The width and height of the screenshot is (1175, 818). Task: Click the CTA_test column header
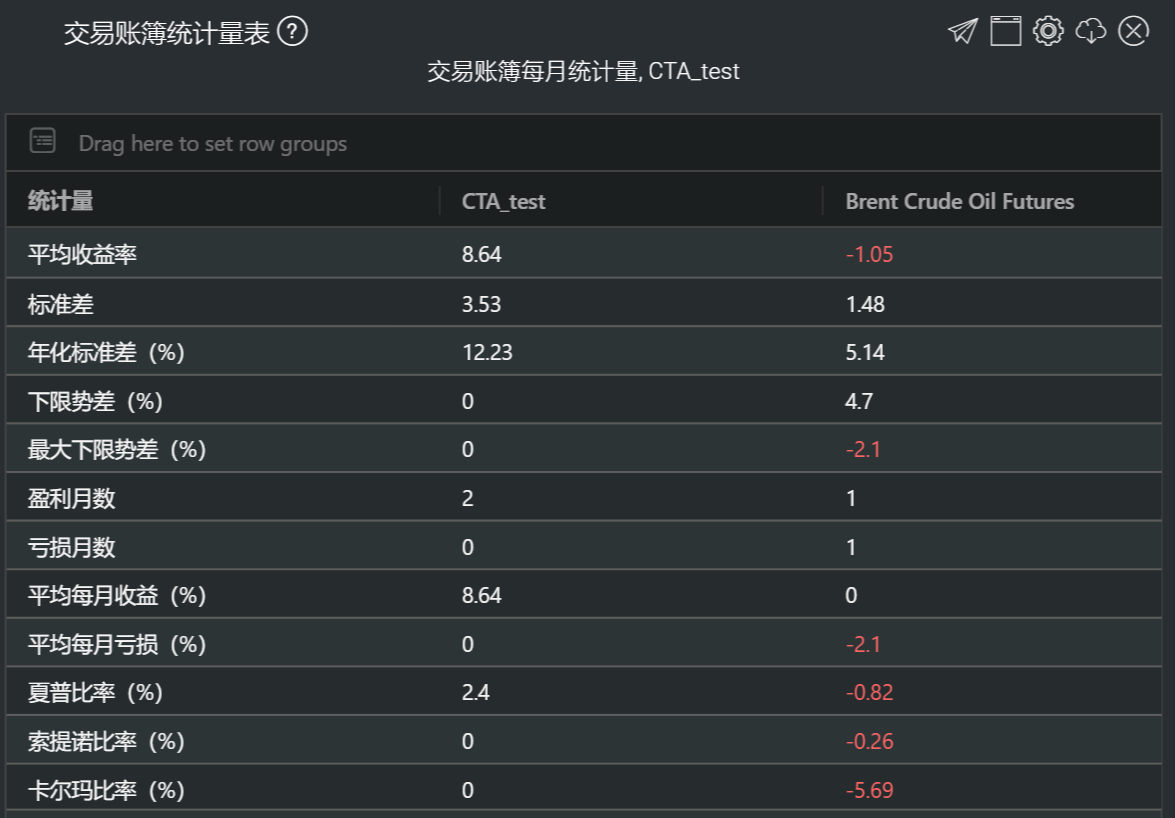coord(503,201)
